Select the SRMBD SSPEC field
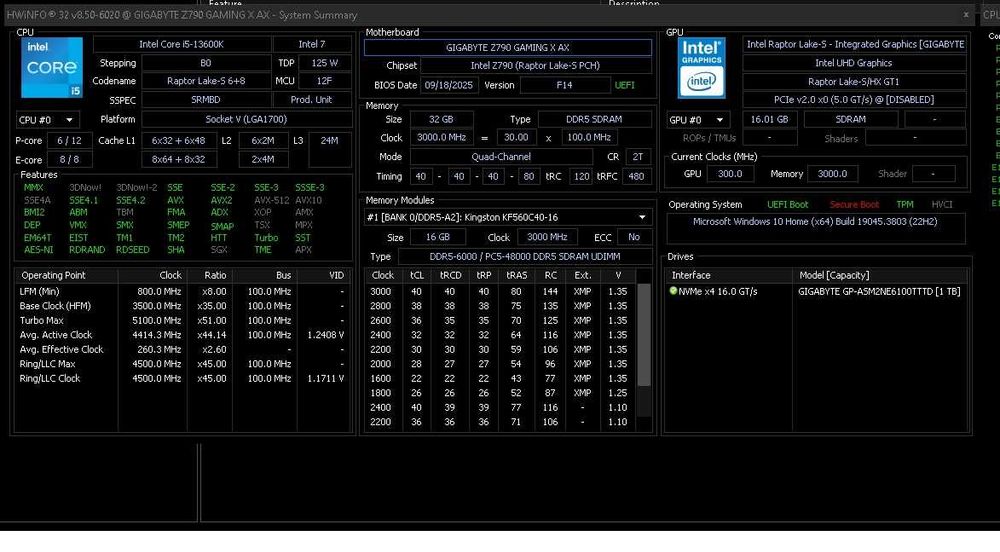 (x=206, y=99)
